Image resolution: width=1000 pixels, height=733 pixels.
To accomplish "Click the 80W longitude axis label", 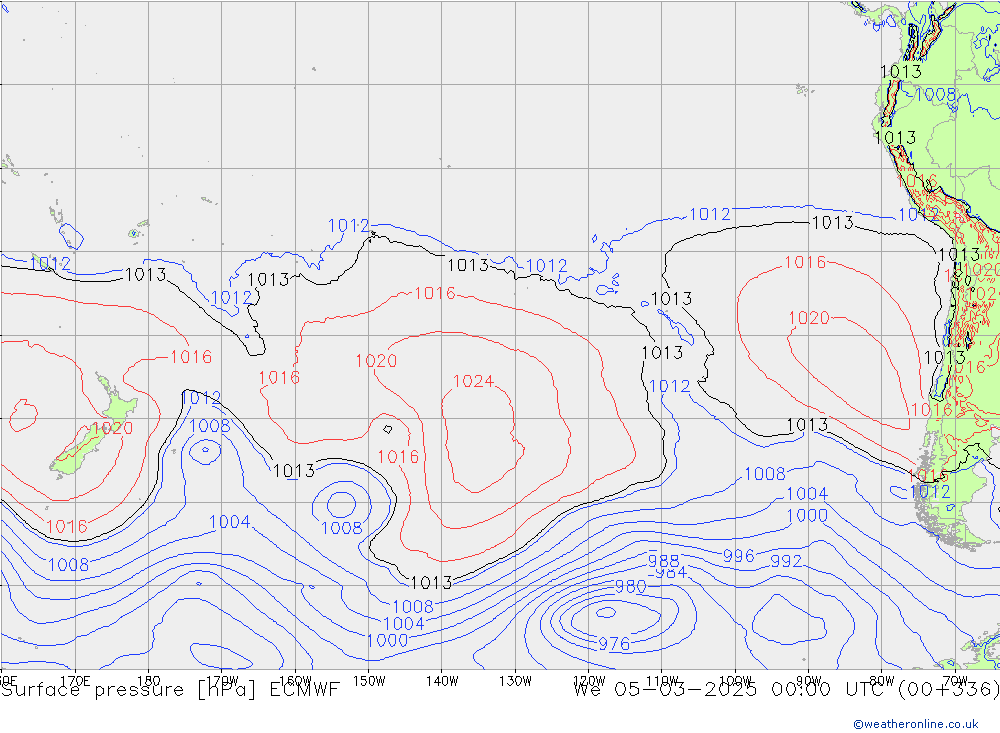I will 882,681.
